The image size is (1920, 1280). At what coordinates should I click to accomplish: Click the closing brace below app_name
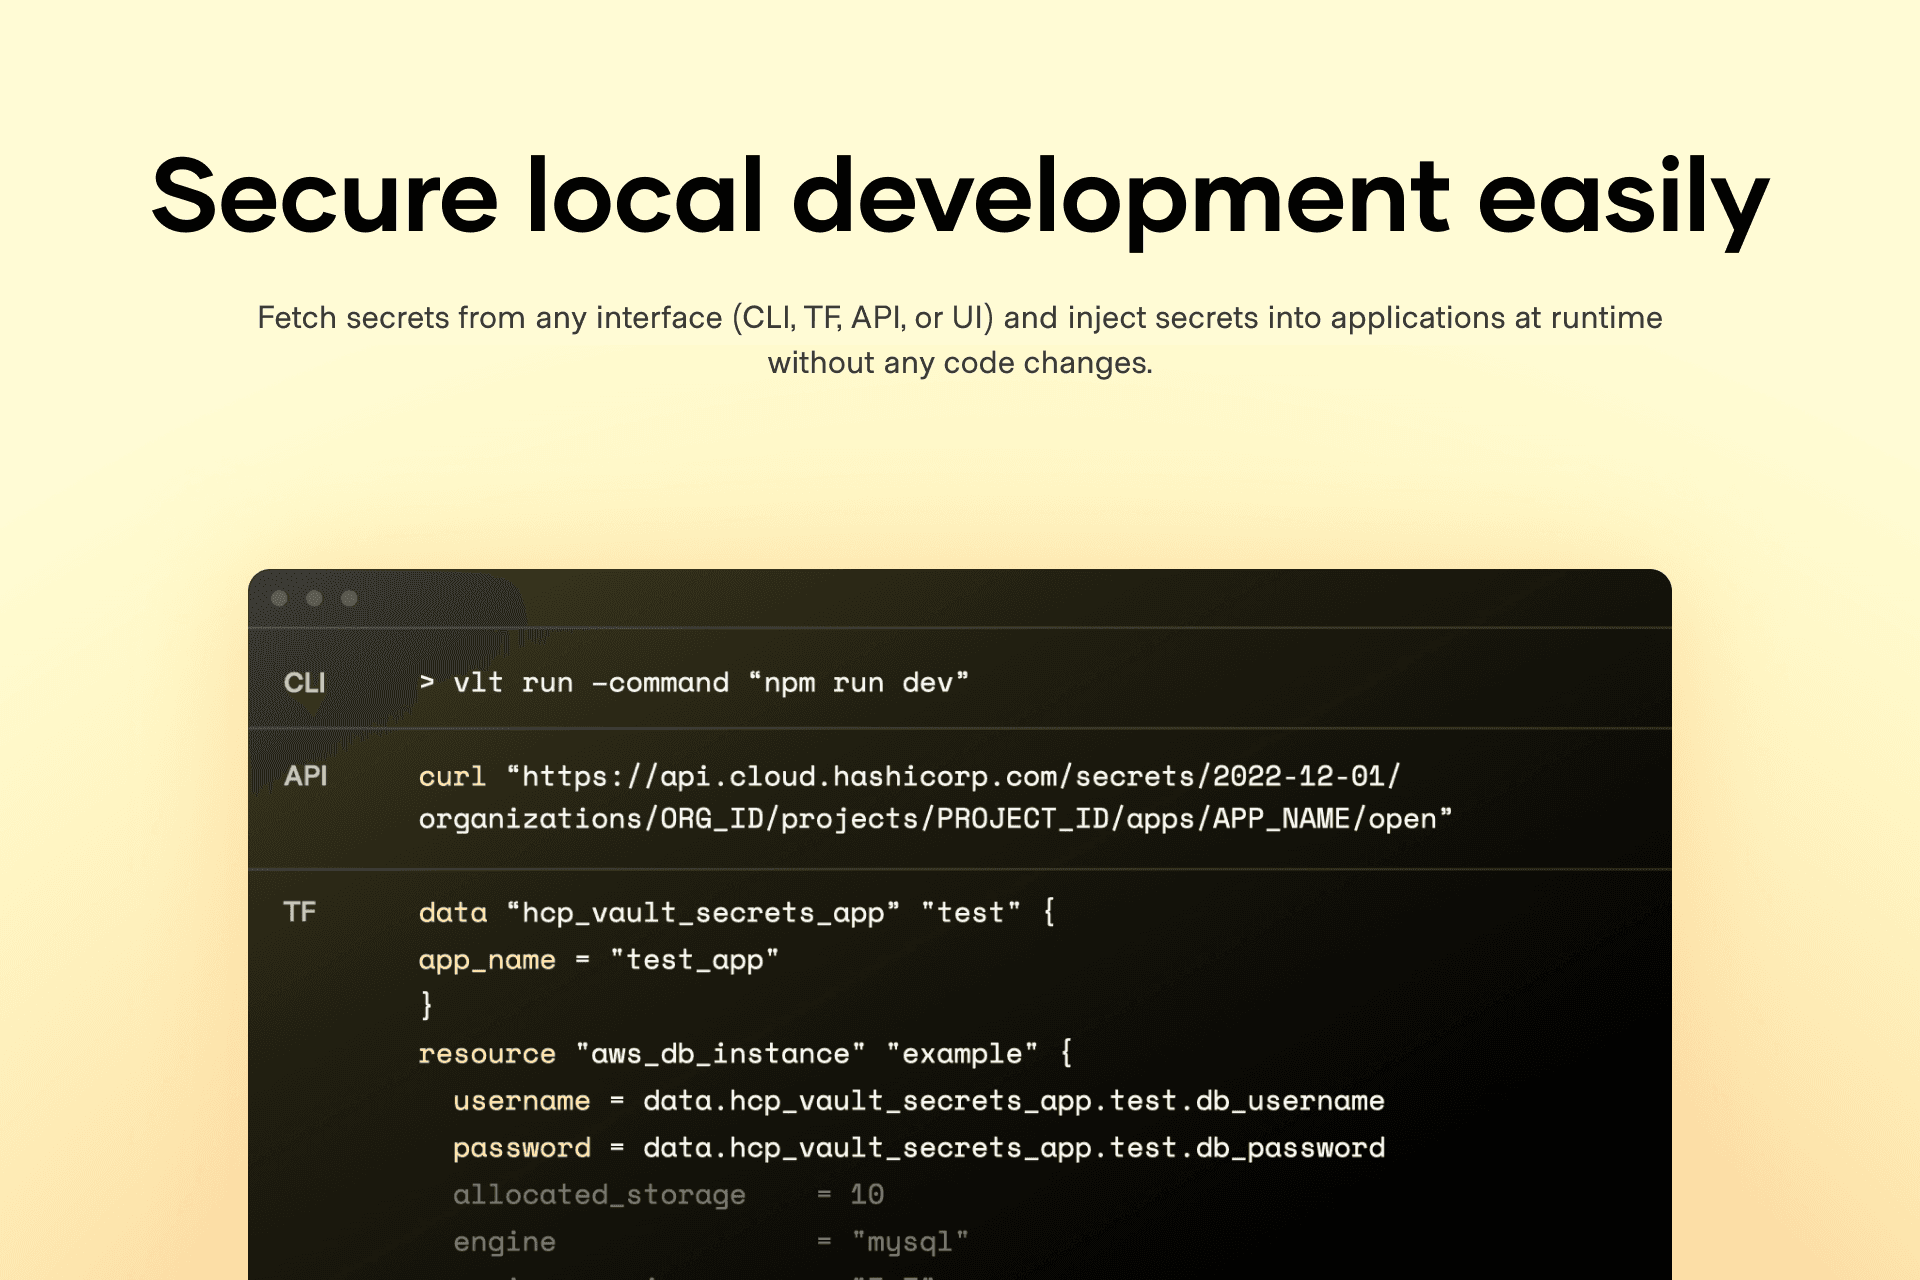(427, 1004)
